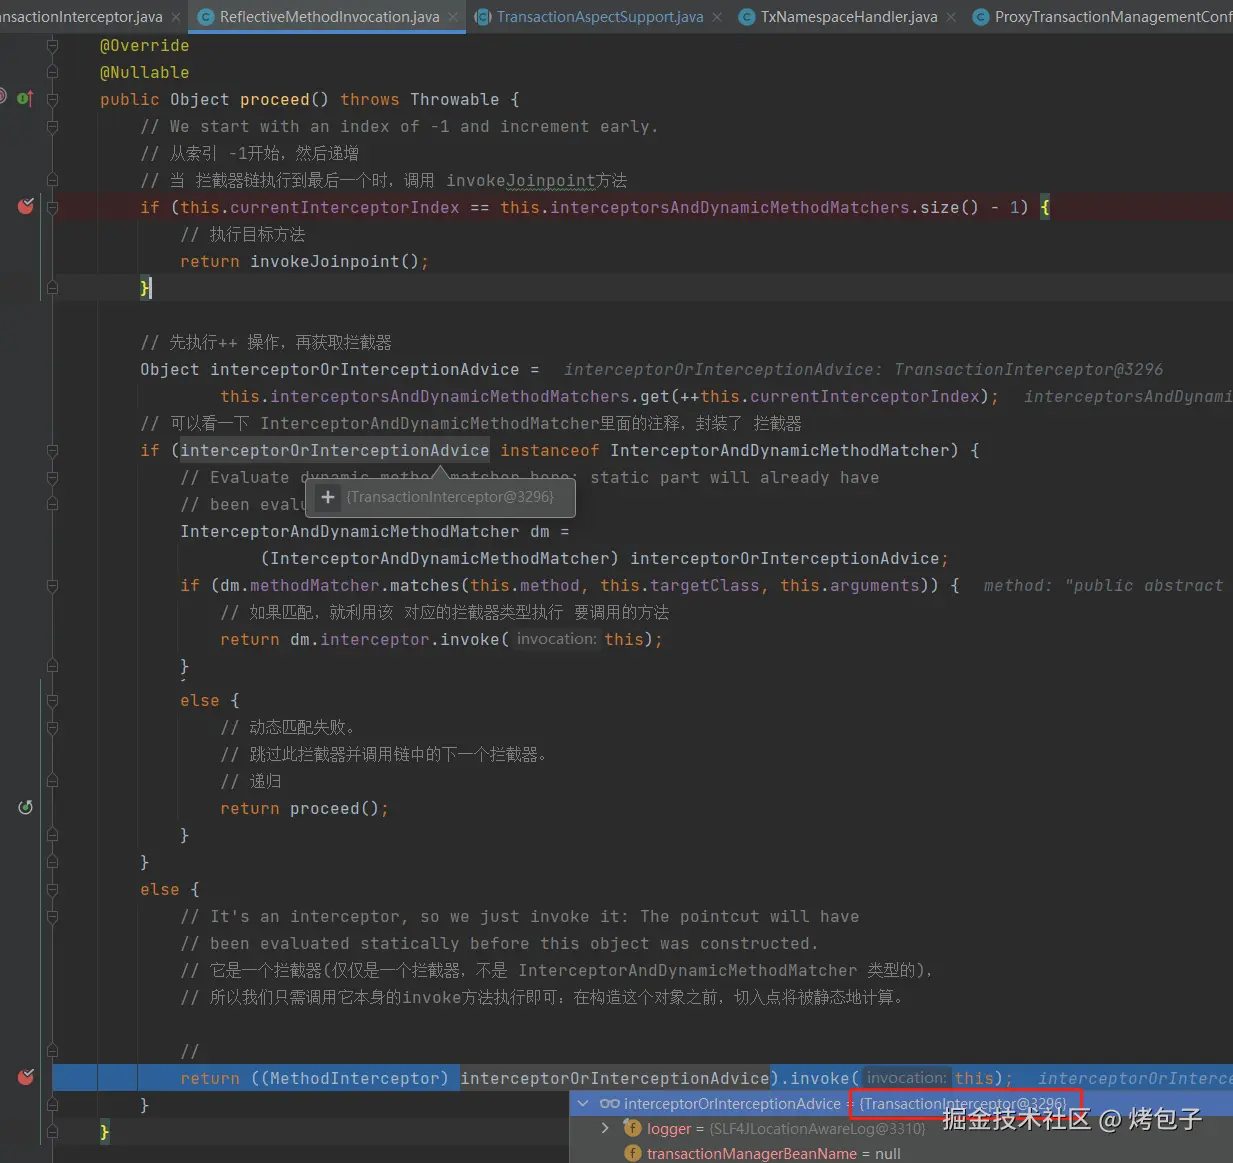1233x1163 pixels.
Task: Click the logger variable row
Action: click(901, 1128)
